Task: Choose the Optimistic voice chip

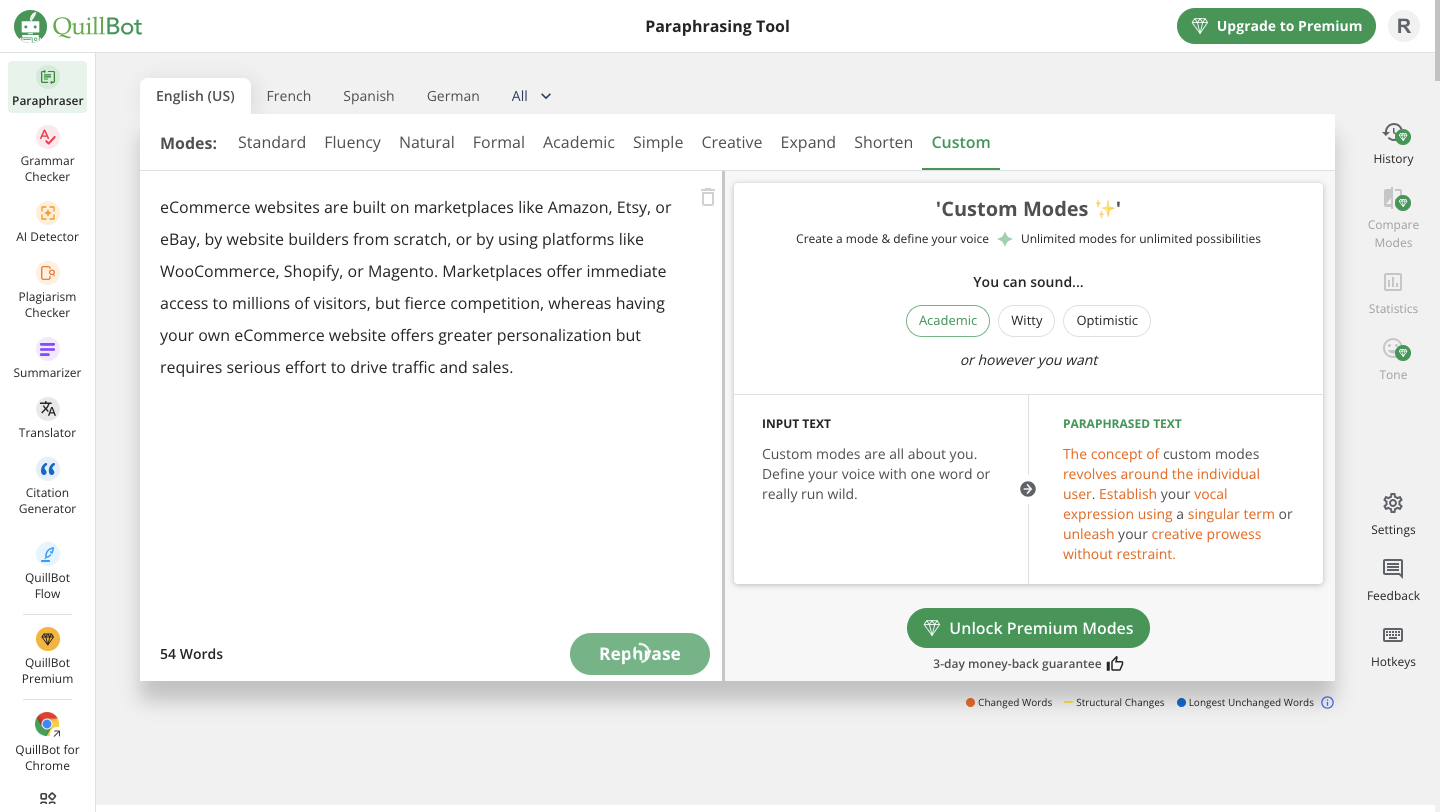Action: 1107,320
